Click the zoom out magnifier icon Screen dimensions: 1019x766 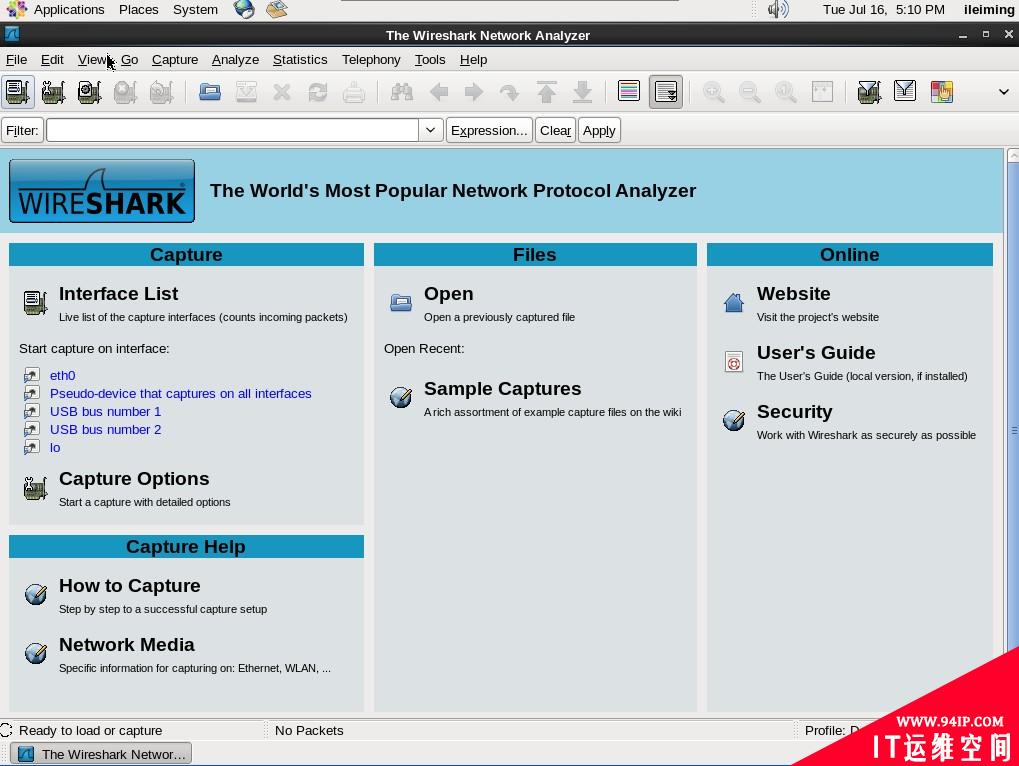point(750,92)
